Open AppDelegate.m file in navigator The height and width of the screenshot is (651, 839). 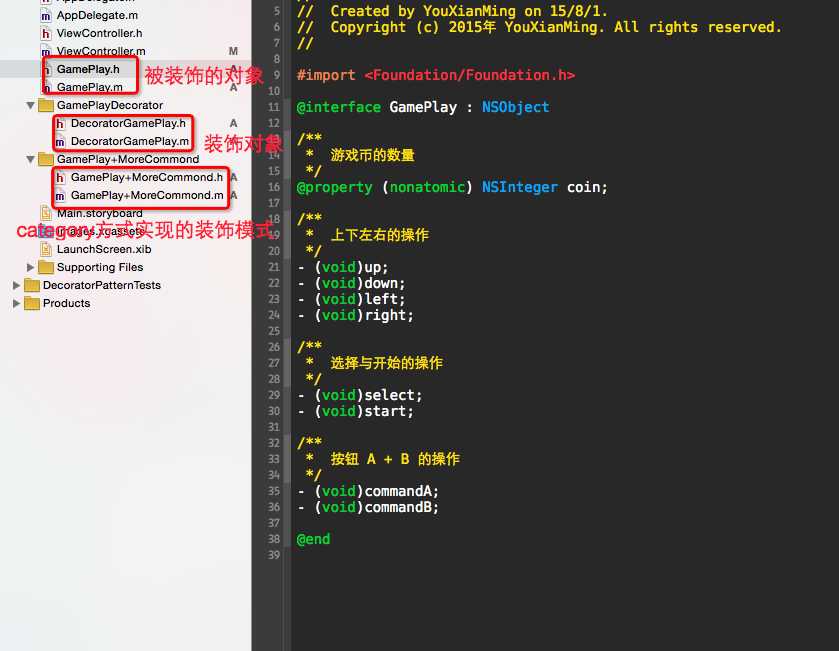tap(97, 16)
